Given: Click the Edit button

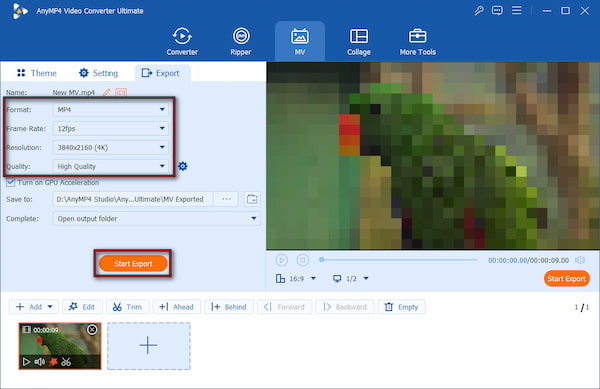Looking at the screenshot, I should (x=82, y=307).
